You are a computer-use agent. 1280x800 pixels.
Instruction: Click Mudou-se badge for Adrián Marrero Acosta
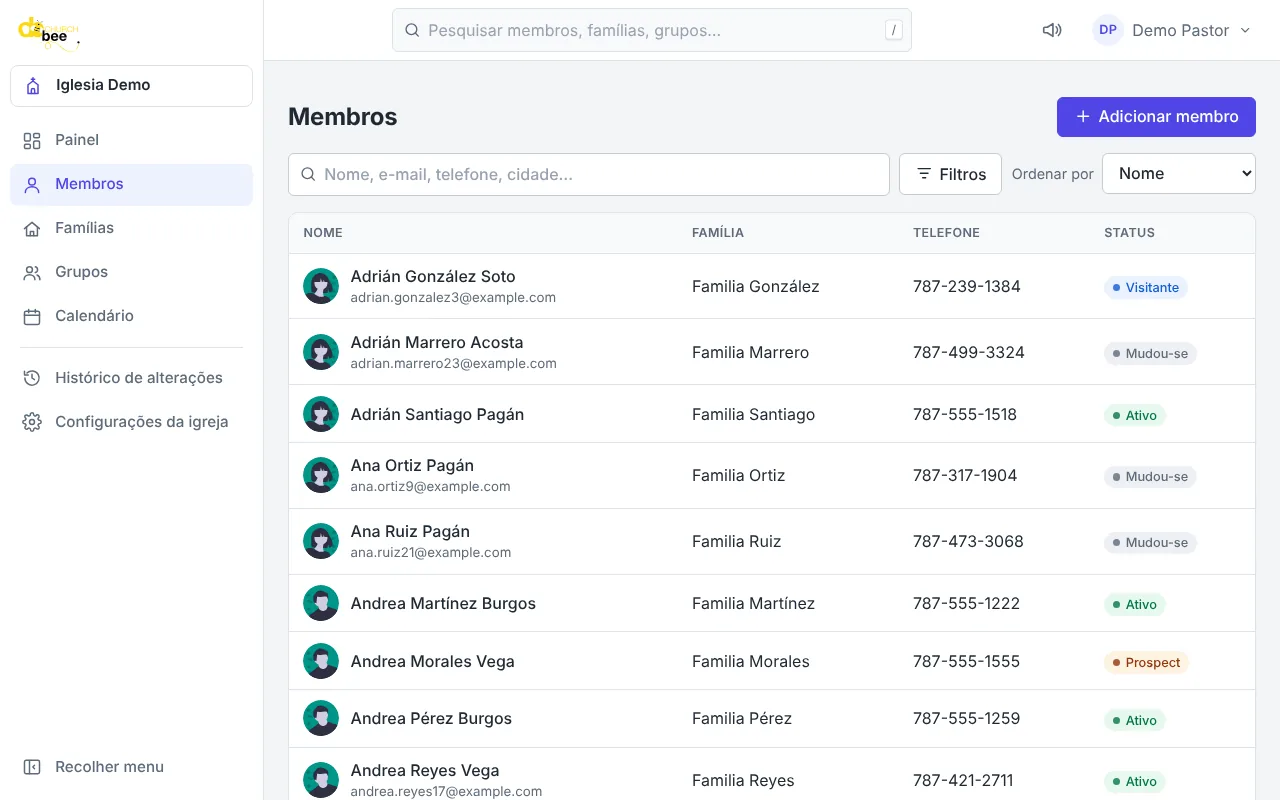(1150, 353)
